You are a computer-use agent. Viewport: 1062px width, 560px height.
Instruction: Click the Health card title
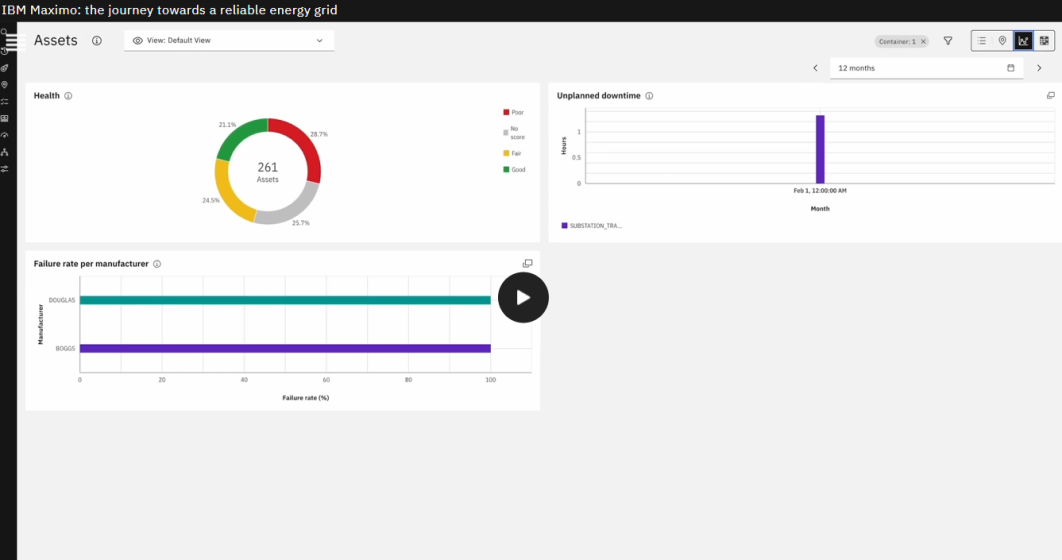(47, 95)
